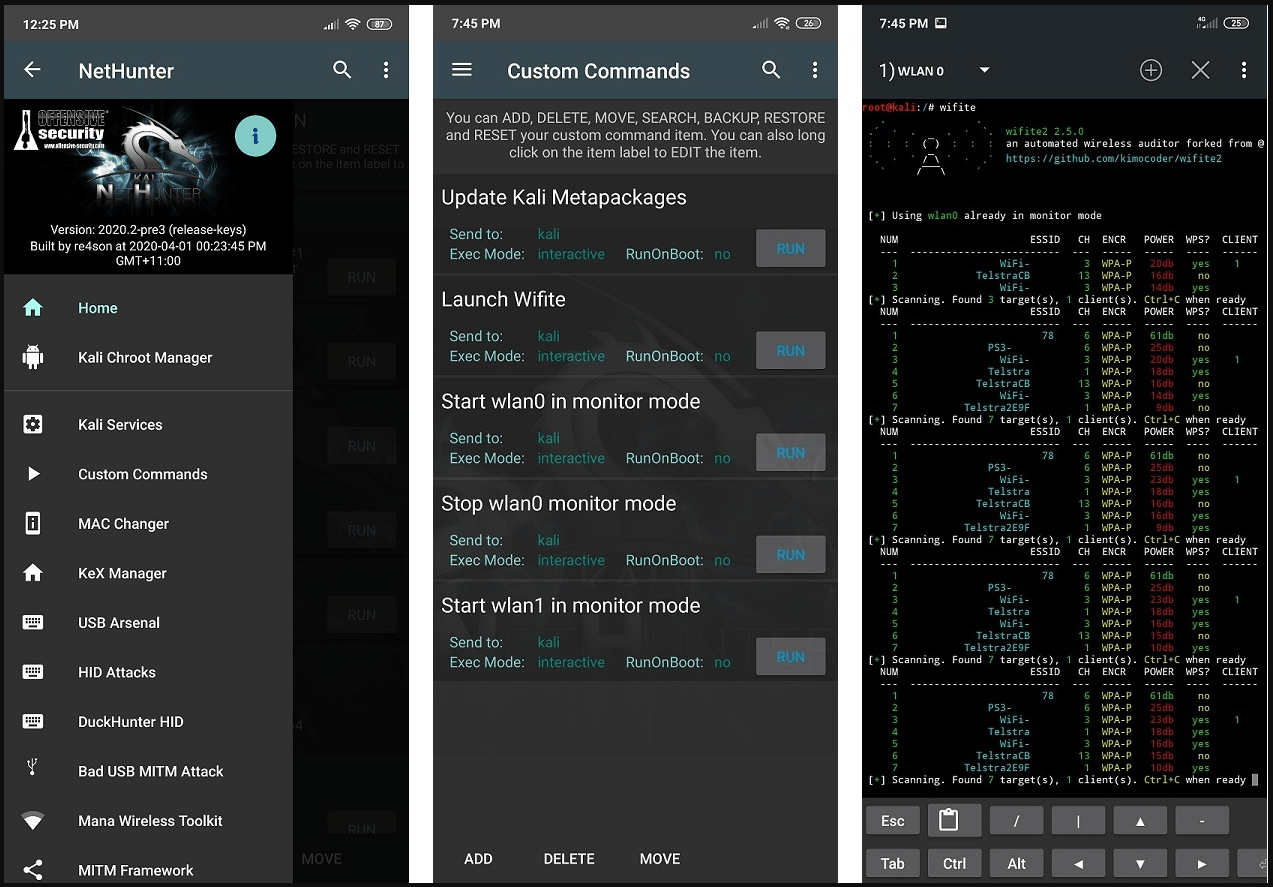Click the house icon beside KeX Manager
1273x887 pixels.
point(33,573)
